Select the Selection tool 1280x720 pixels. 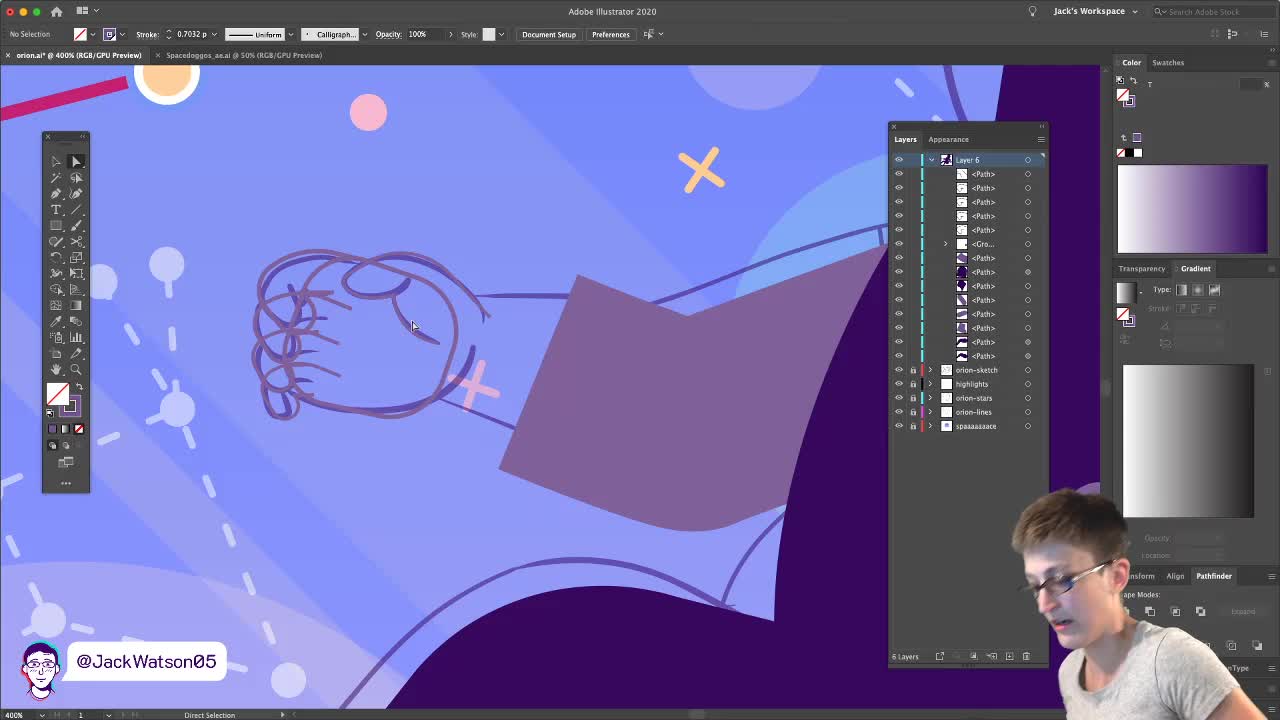(56, 162)
